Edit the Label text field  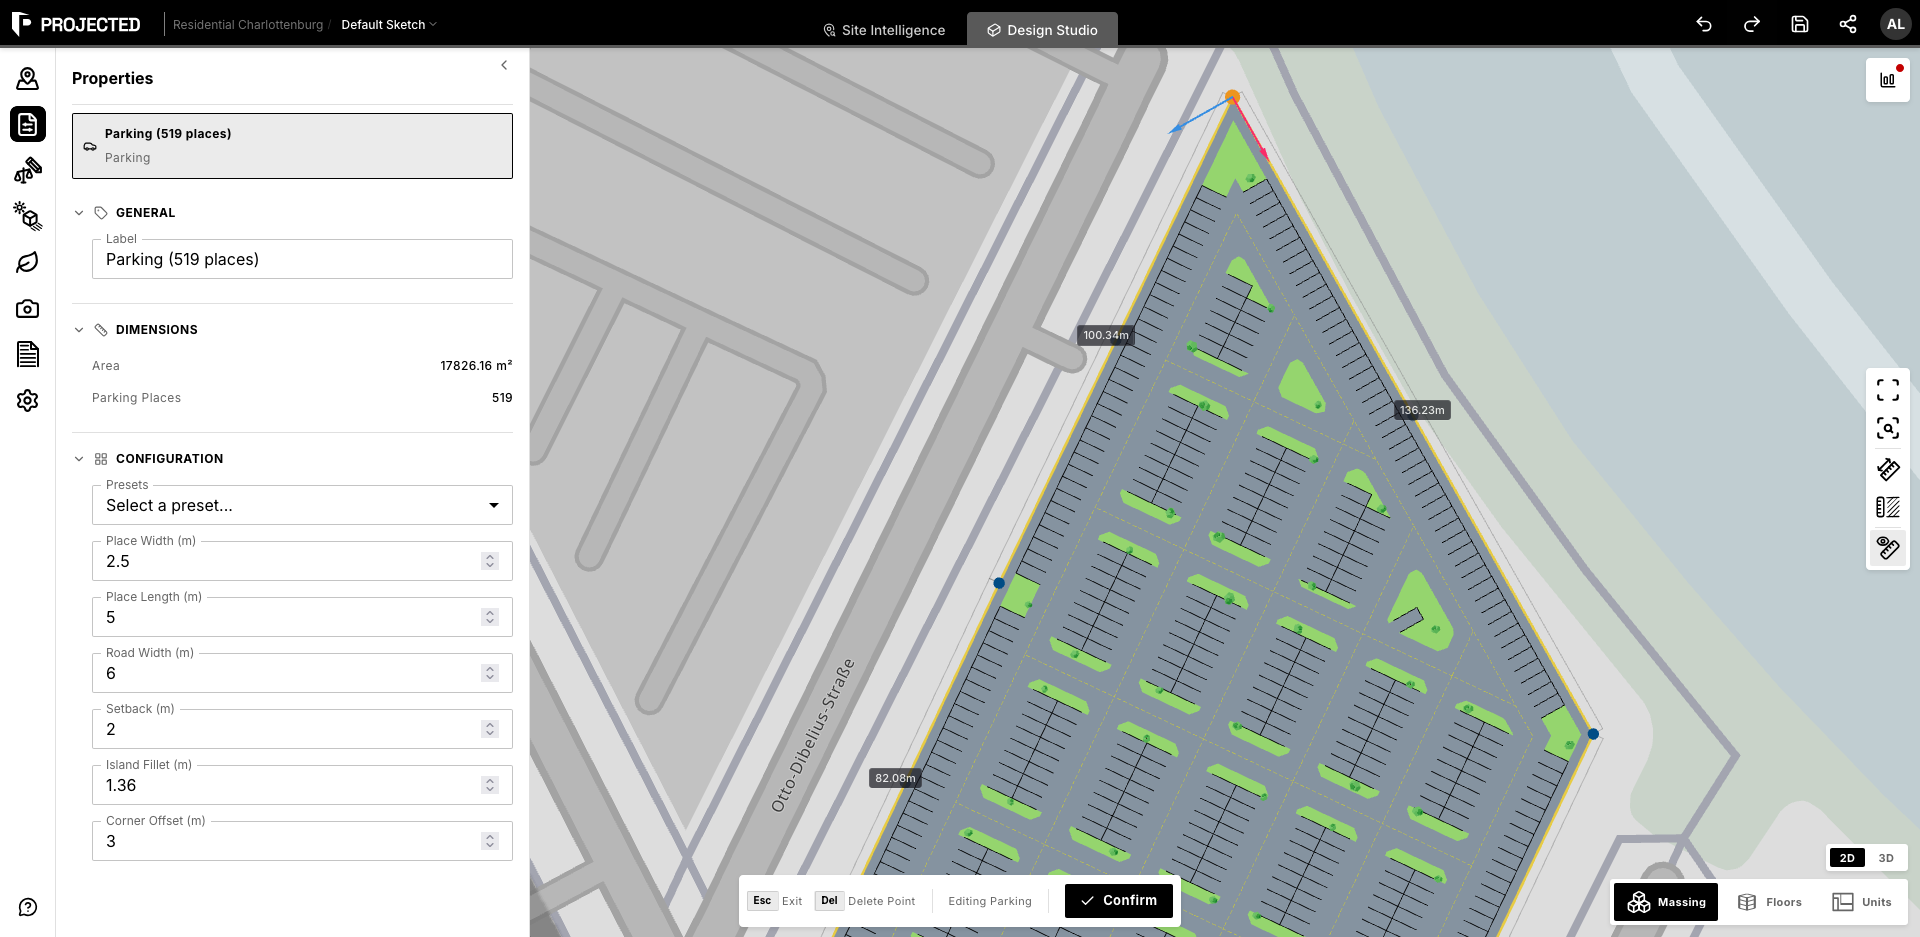click(302, 259)
